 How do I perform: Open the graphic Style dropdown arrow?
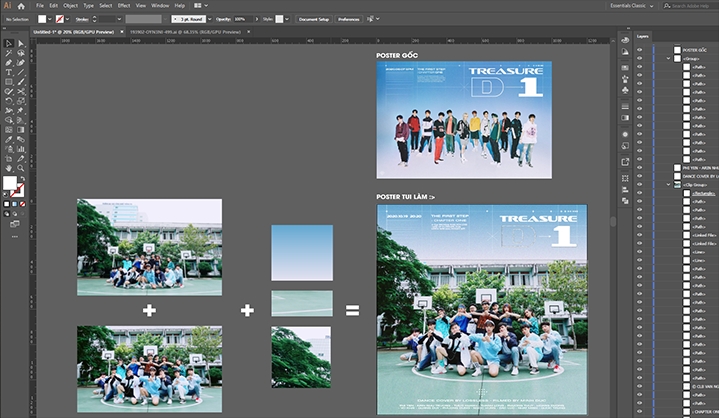pos(287,19)
